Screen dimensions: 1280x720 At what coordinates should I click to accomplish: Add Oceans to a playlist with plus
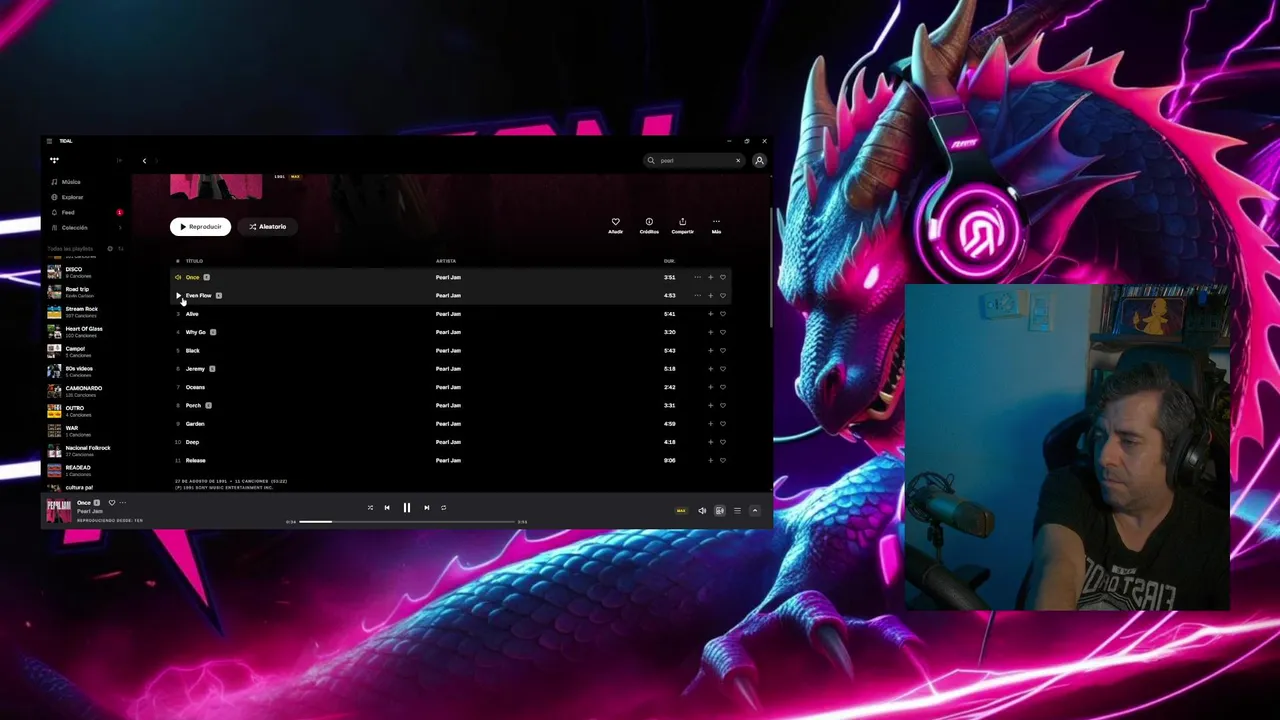[710, 387]
